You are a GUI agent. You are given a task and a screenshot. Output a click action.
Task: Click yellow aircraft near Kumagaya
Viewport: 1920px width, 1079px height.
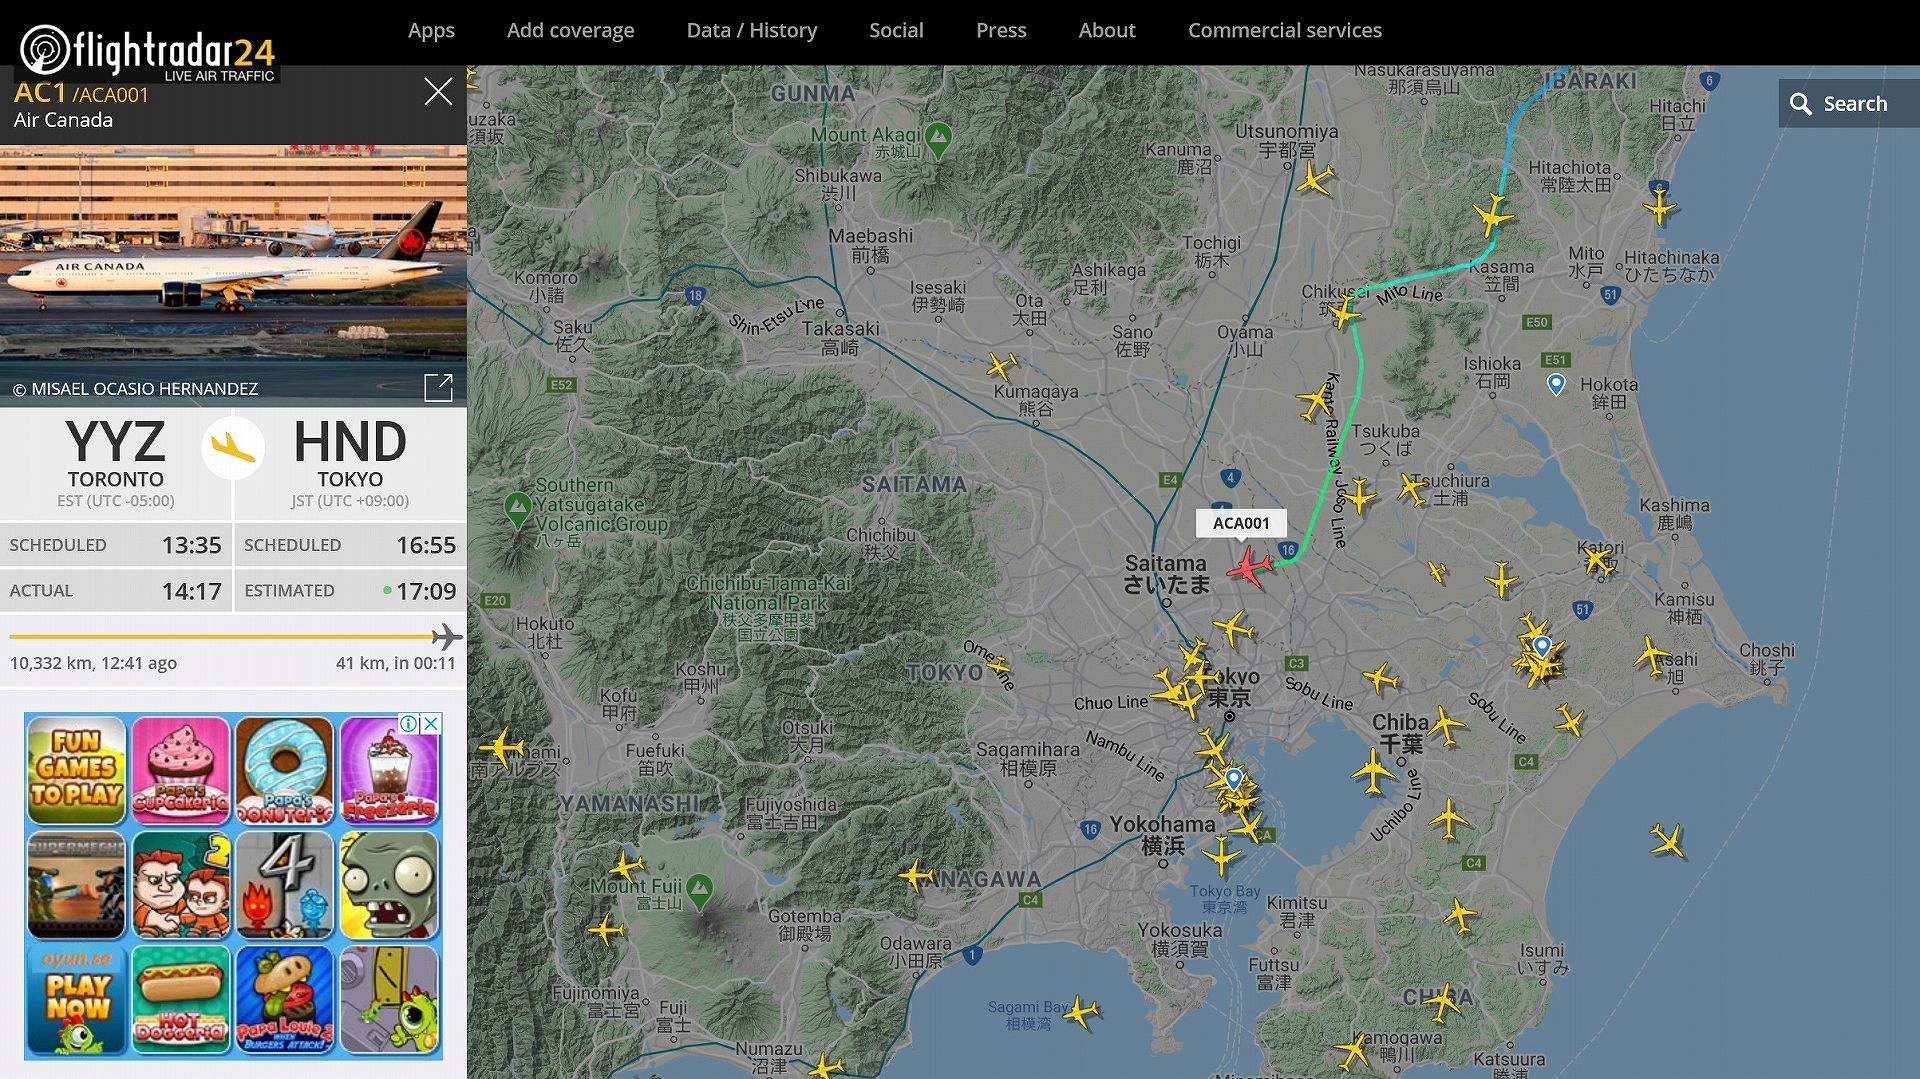(1002, 366)
